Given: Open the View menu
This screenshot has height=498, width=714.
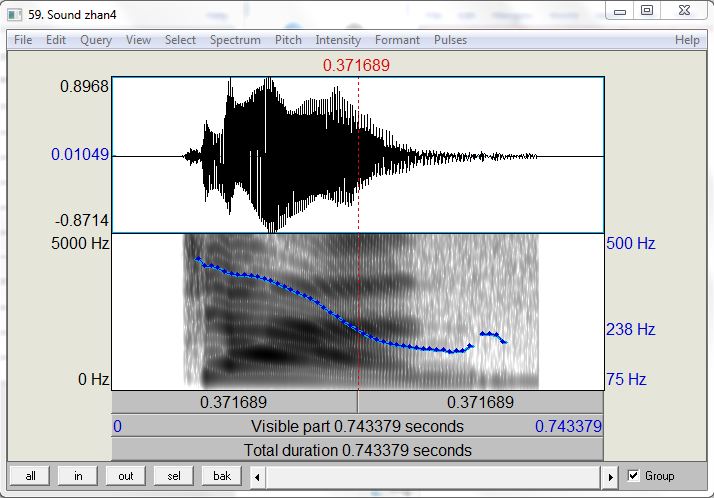Looking at the screenshot, I should pyautogui.click(x=138, y=40).
